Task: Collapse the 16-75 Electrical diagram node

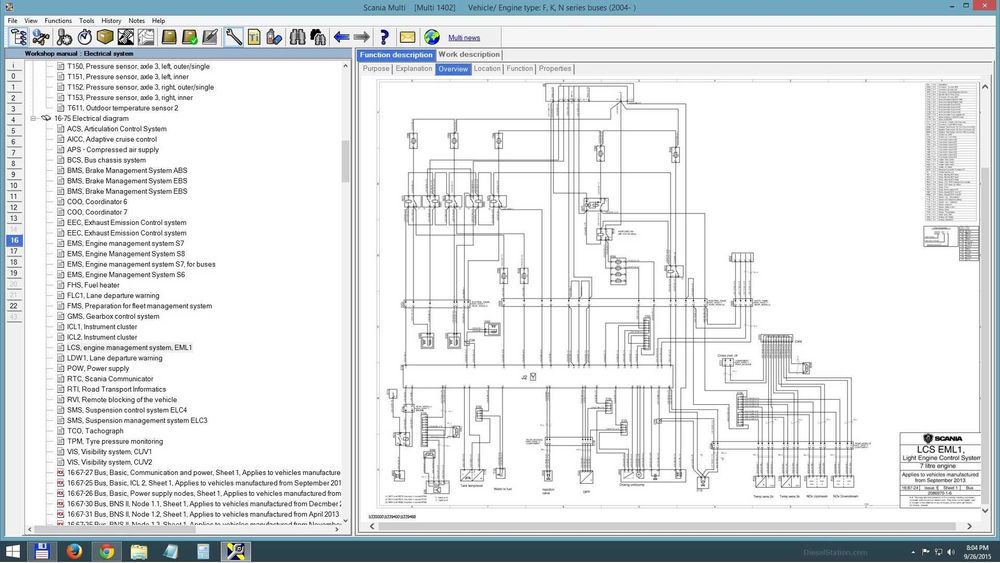Action: pos(34,118)
